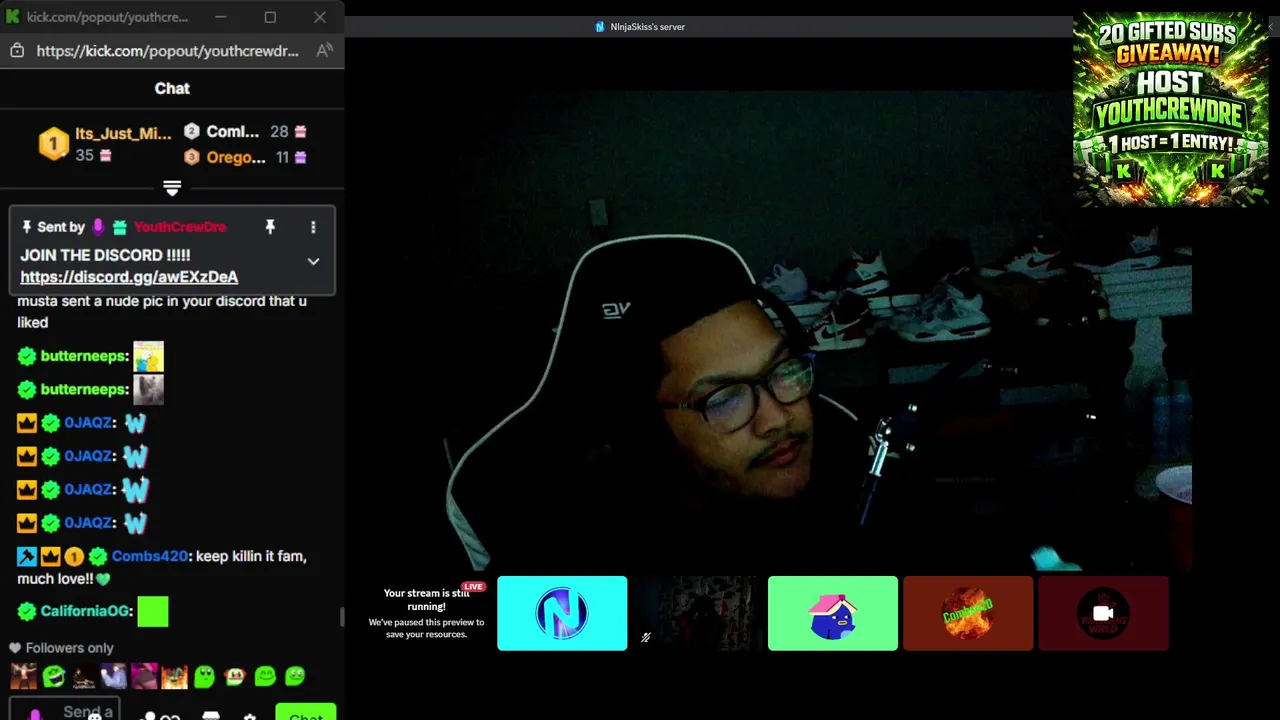The width and height of the screenshot is (1280, 720).
Task: Click the moderator sword badge beside Combs420
Action: [27, 556]
